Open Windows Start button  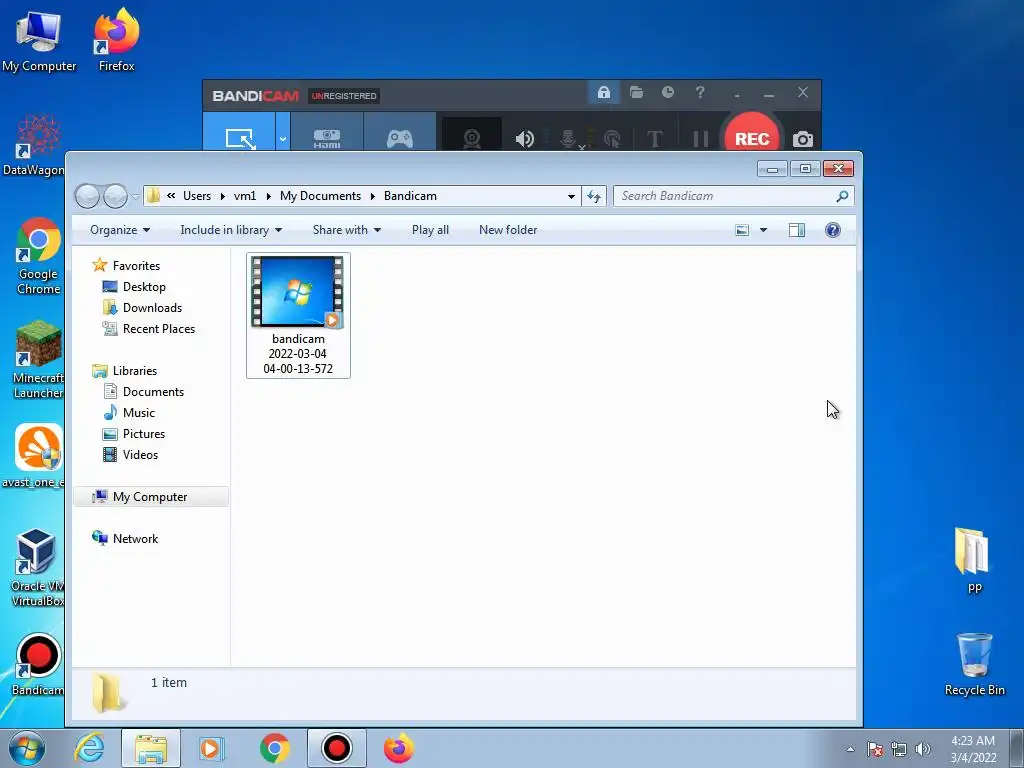tap(26, 748)
